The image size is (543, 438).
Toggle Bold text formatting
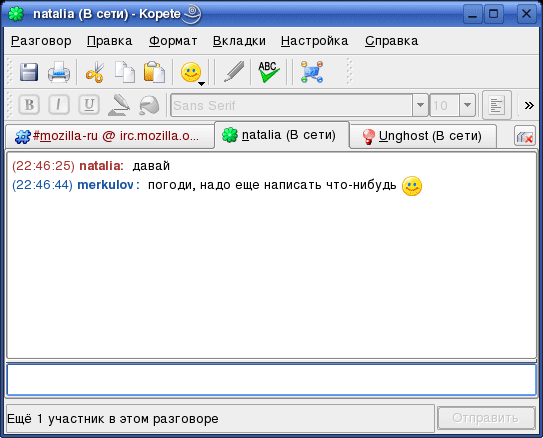tap(29, 105)
